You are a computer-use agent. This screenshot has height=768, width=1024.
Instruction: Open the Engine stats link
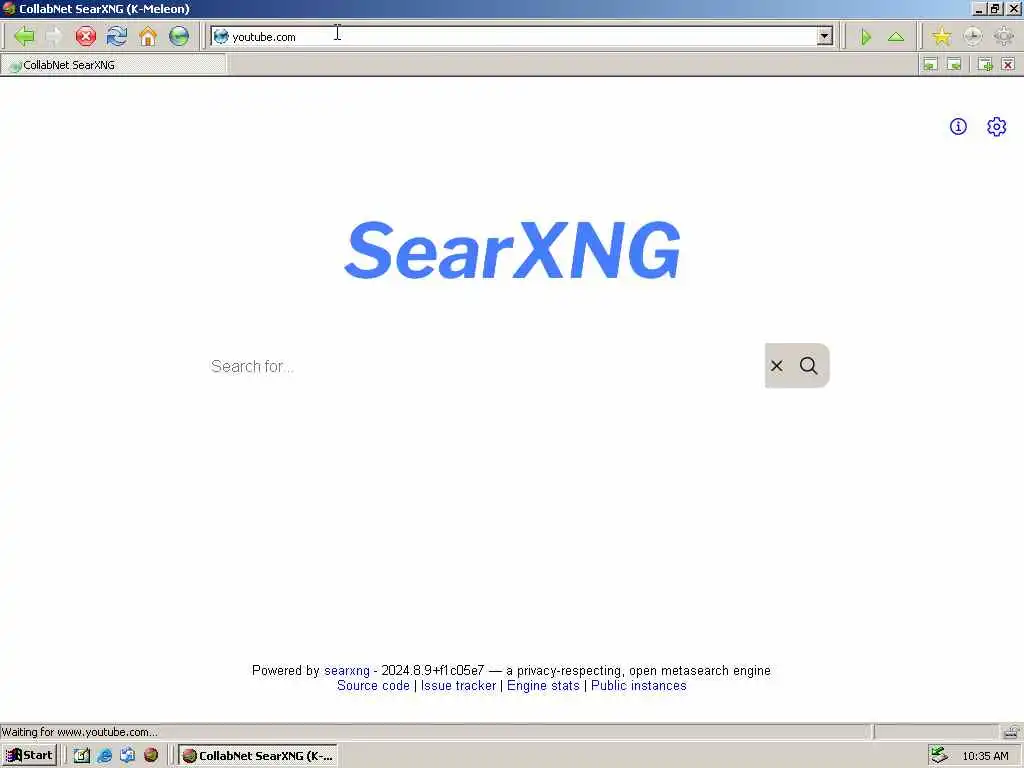point(543,686)
